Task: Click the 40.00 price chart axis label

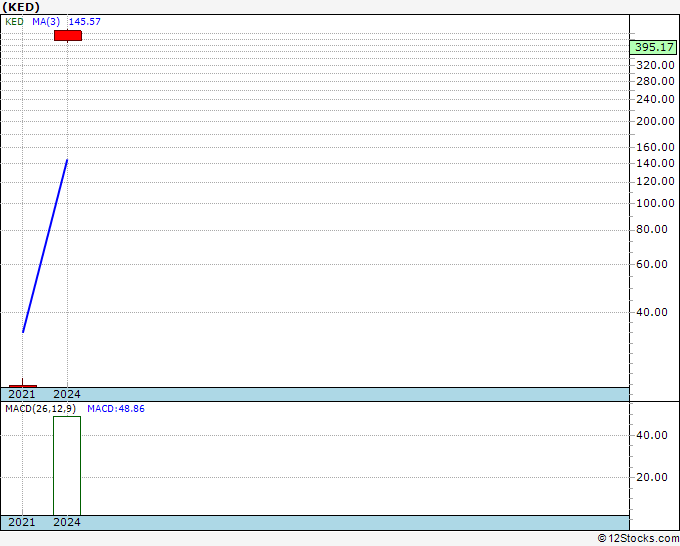Action: (x=652, y=312)
